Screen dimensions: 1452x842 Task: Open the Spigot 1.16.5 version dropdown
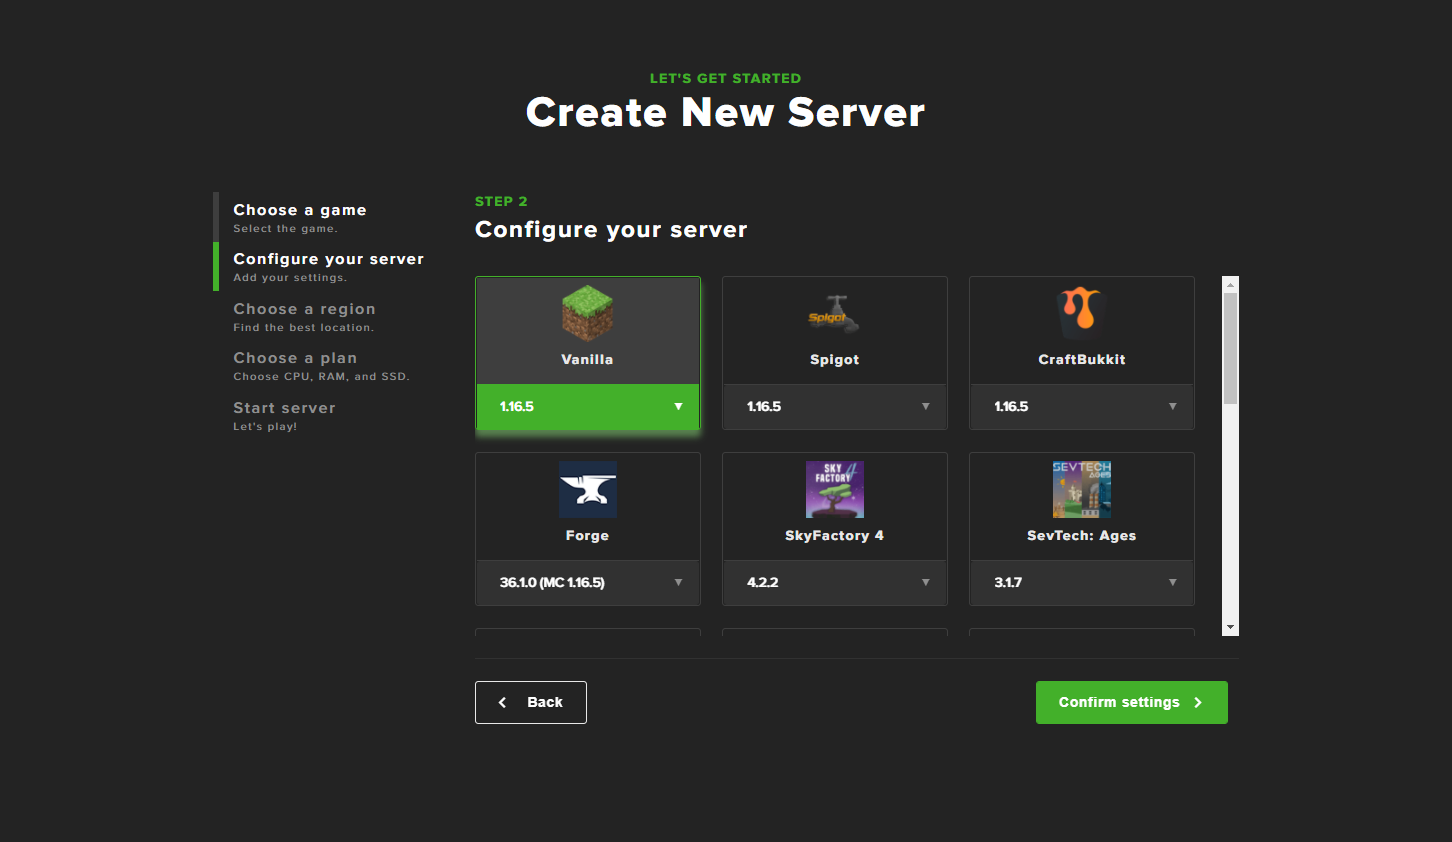coord(835,407)
